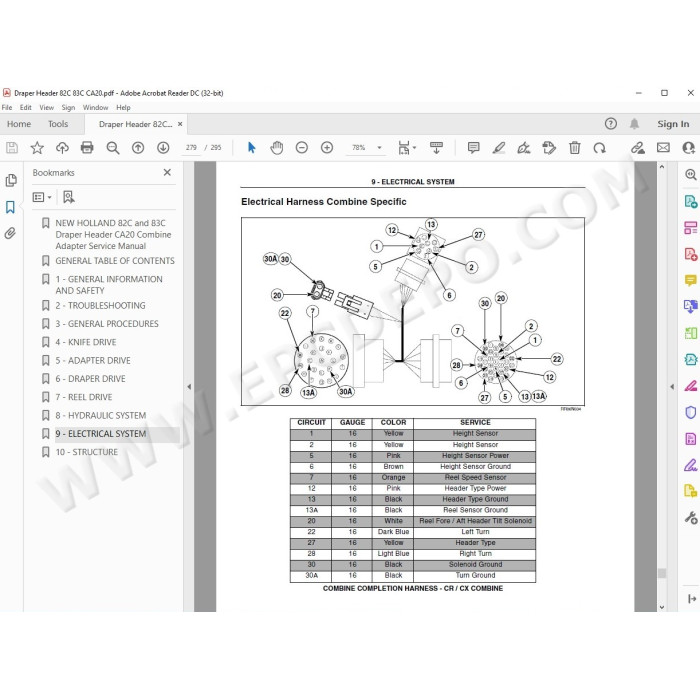
Task: Go to next page arrow
Action: coord(163,147)
